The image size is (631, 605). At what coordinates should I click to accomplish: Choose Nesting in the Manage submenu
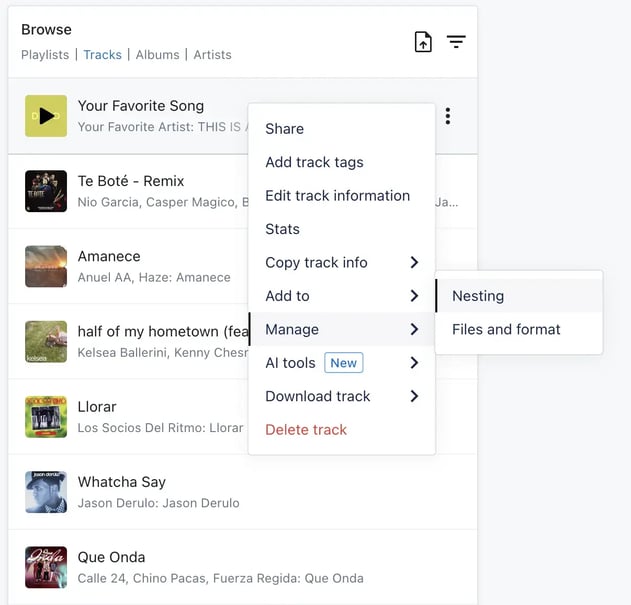pyautogui.click(x=478, y=296)
